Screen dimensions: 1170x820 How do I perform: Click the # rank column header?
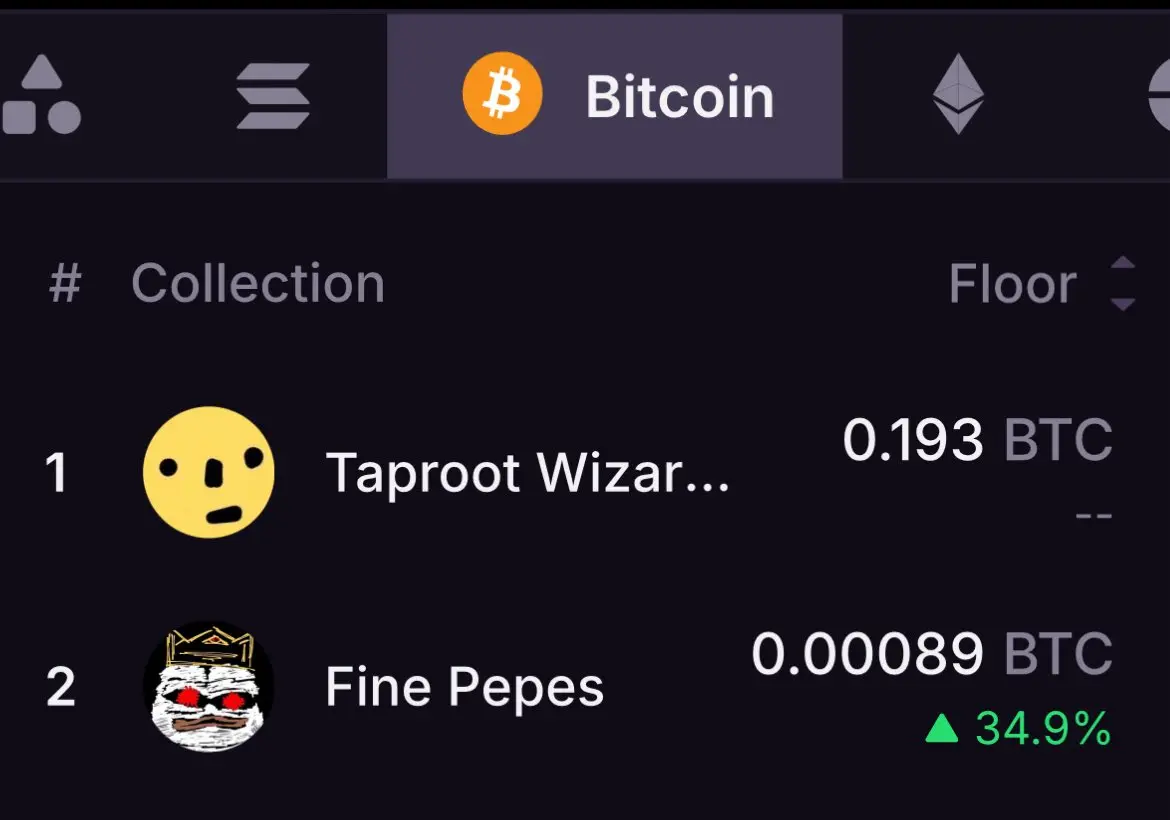click(x=65, y=284)
